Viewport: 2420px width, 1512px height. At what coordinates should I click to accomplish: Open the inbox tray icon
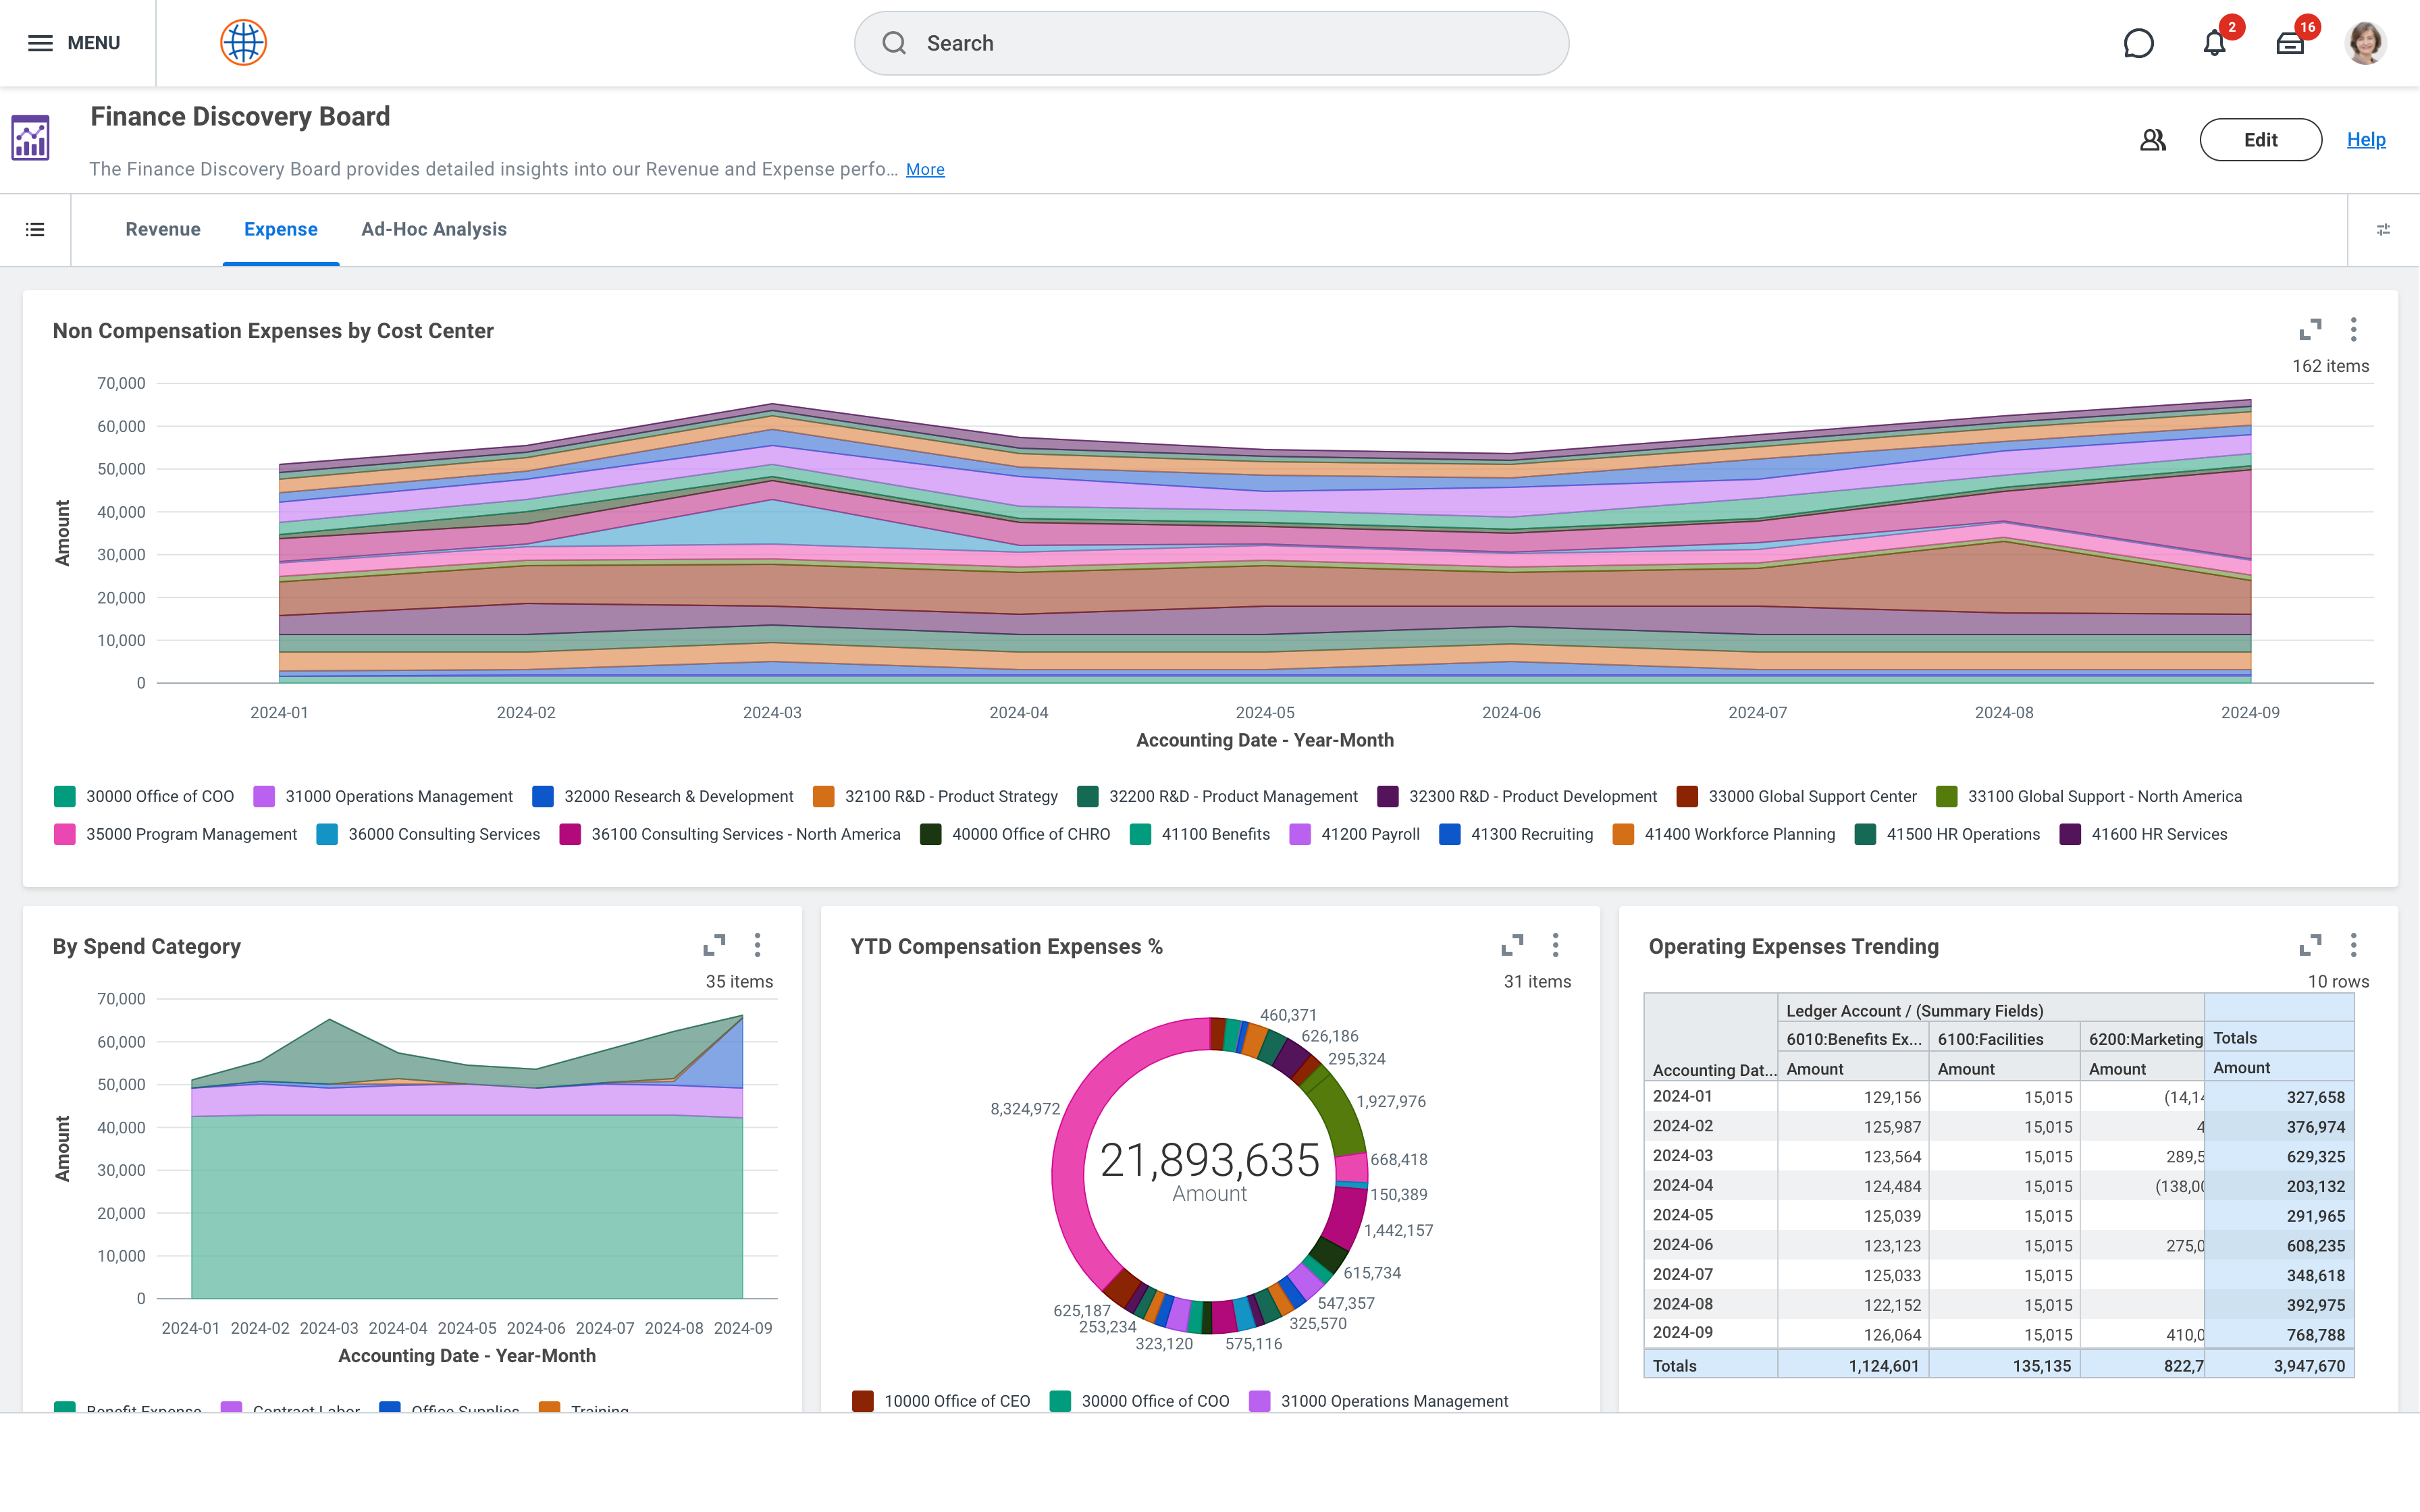click(x=2290, y=43)
